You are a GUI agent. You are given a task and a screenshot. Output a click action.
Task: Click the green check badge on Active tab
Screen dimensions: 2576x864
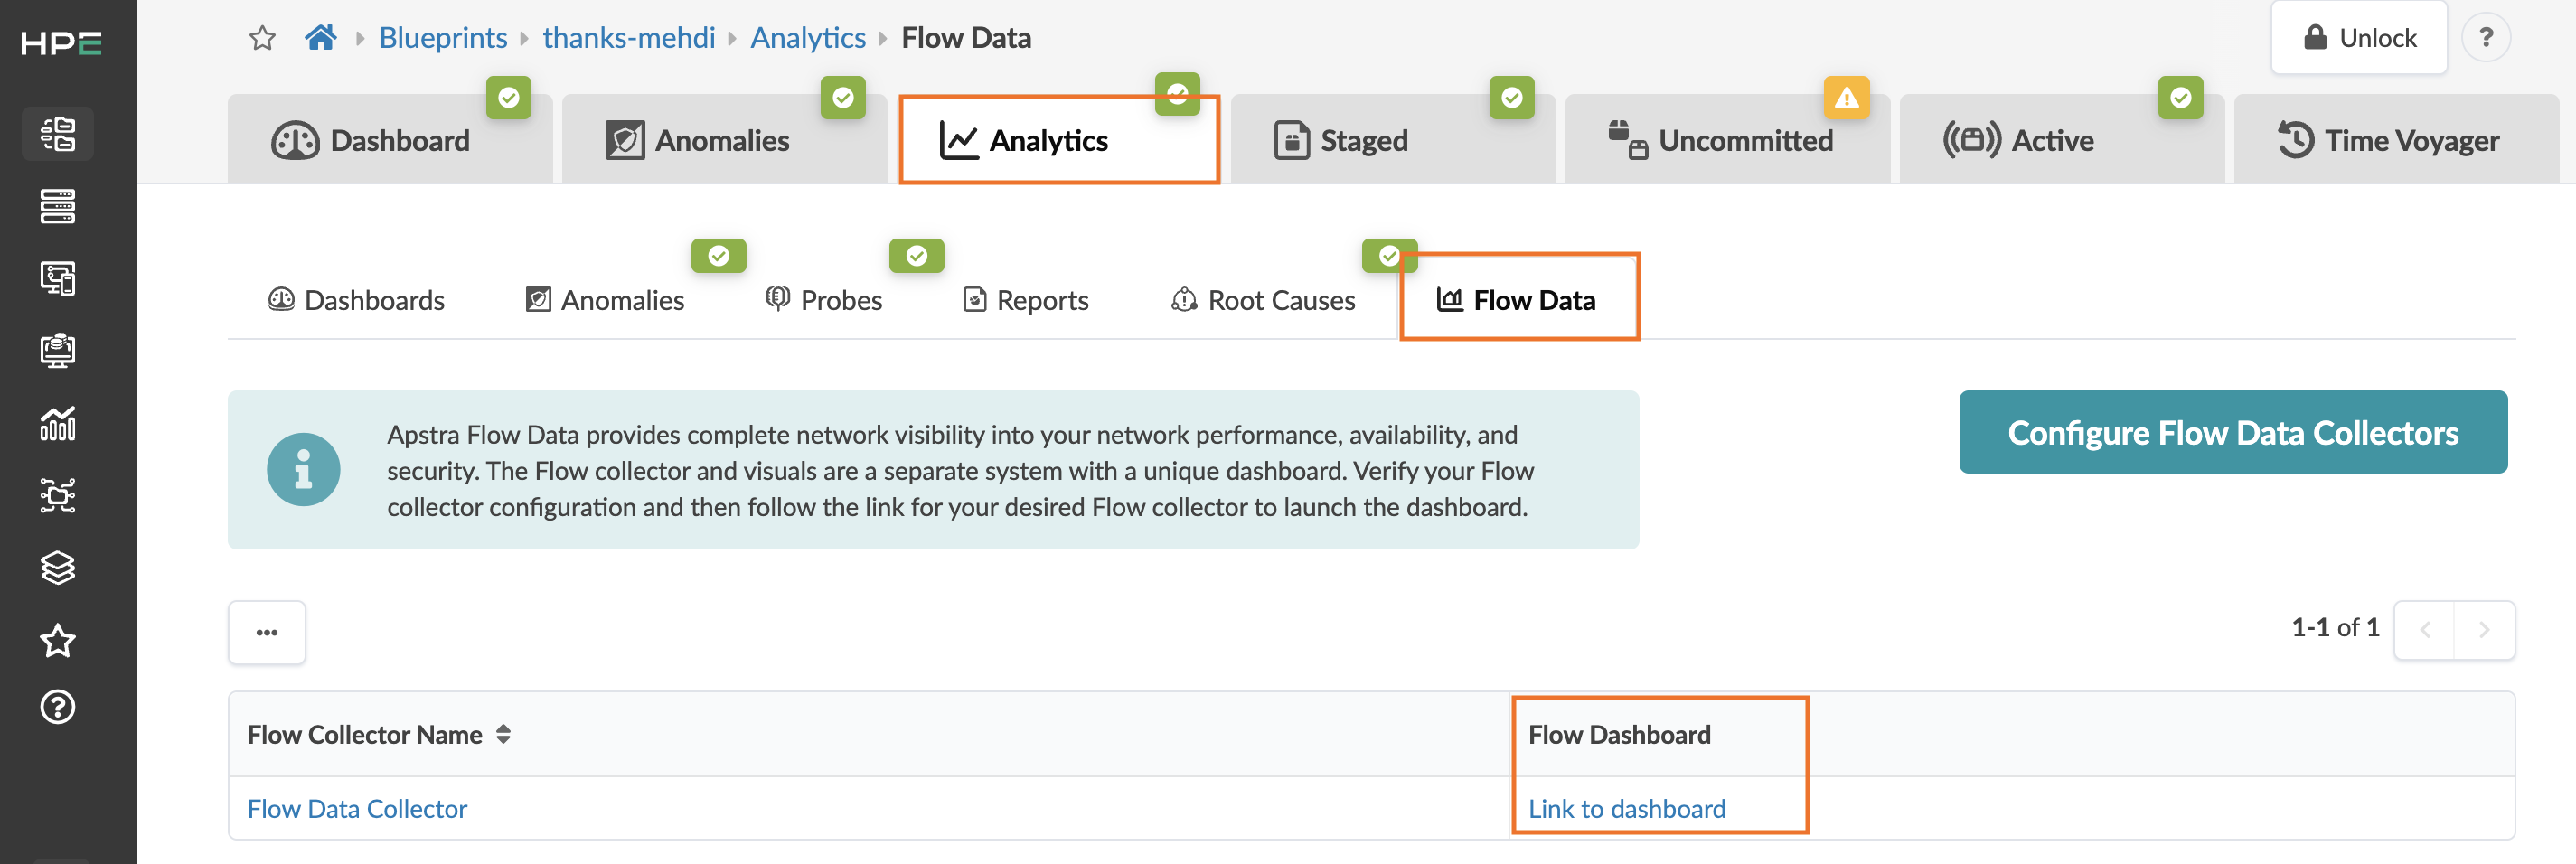[2180, 98]
